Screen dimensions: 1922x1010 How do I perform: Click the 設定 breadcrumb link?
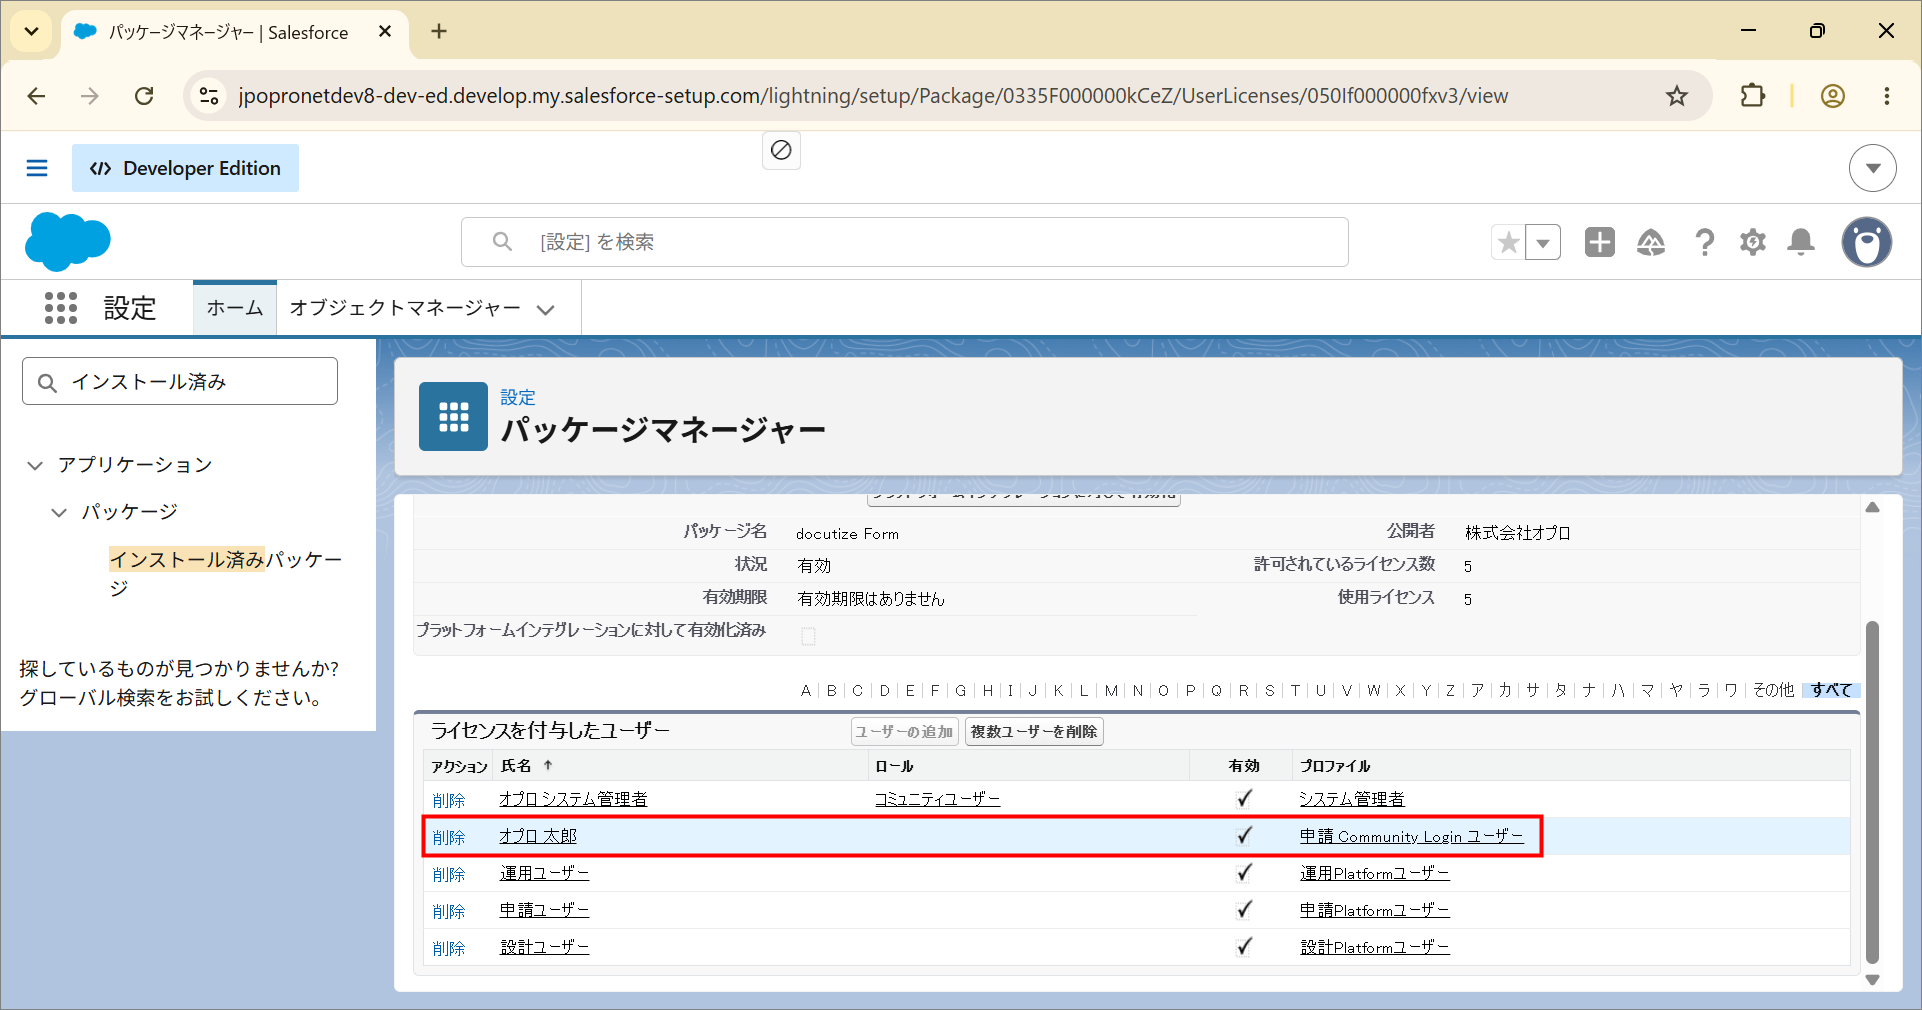click(x=518, y=397)
